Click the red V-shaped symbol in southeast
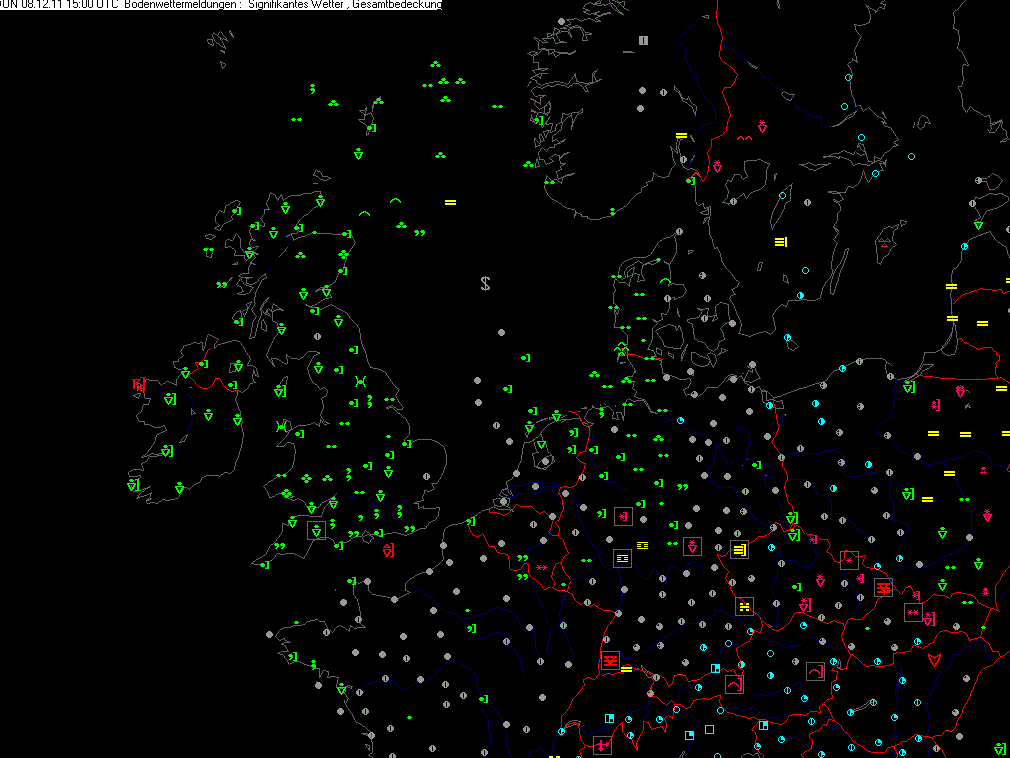This screenshot has width=1010, height=758. coord(934,659)
